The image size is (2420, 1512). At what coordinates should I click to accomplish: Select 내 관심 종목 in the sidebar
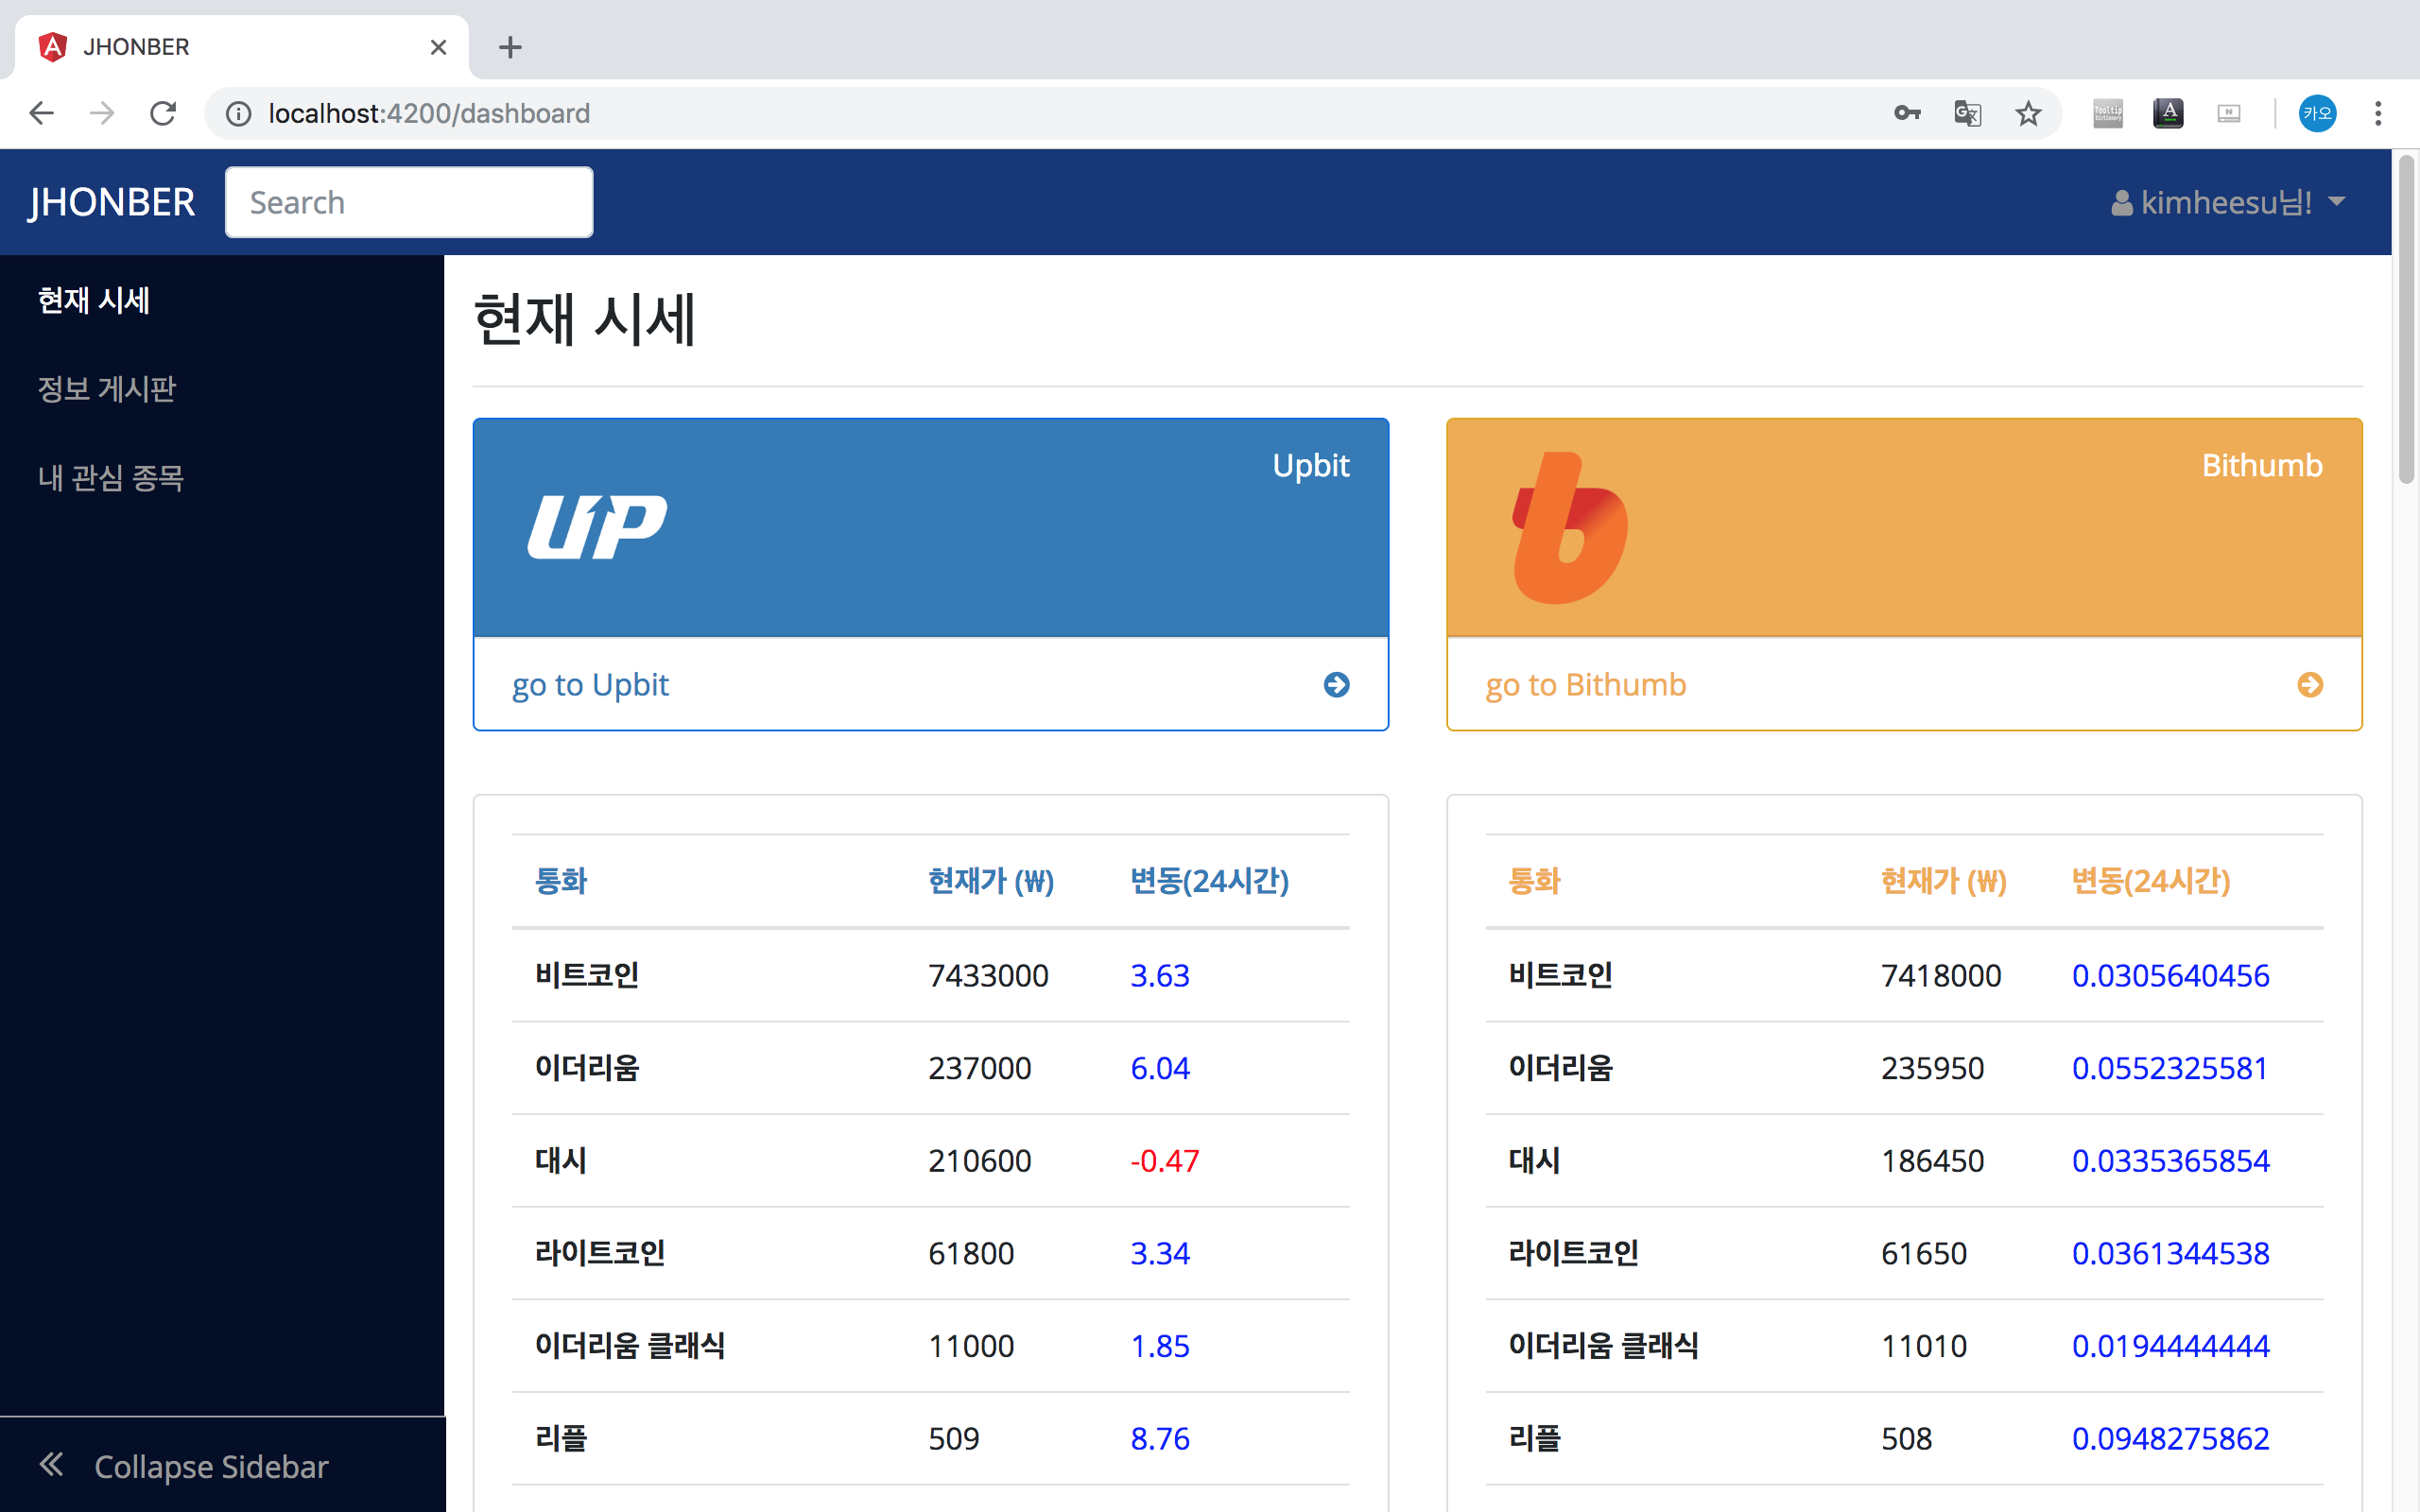pyautogui.click(x=110, y=478)
